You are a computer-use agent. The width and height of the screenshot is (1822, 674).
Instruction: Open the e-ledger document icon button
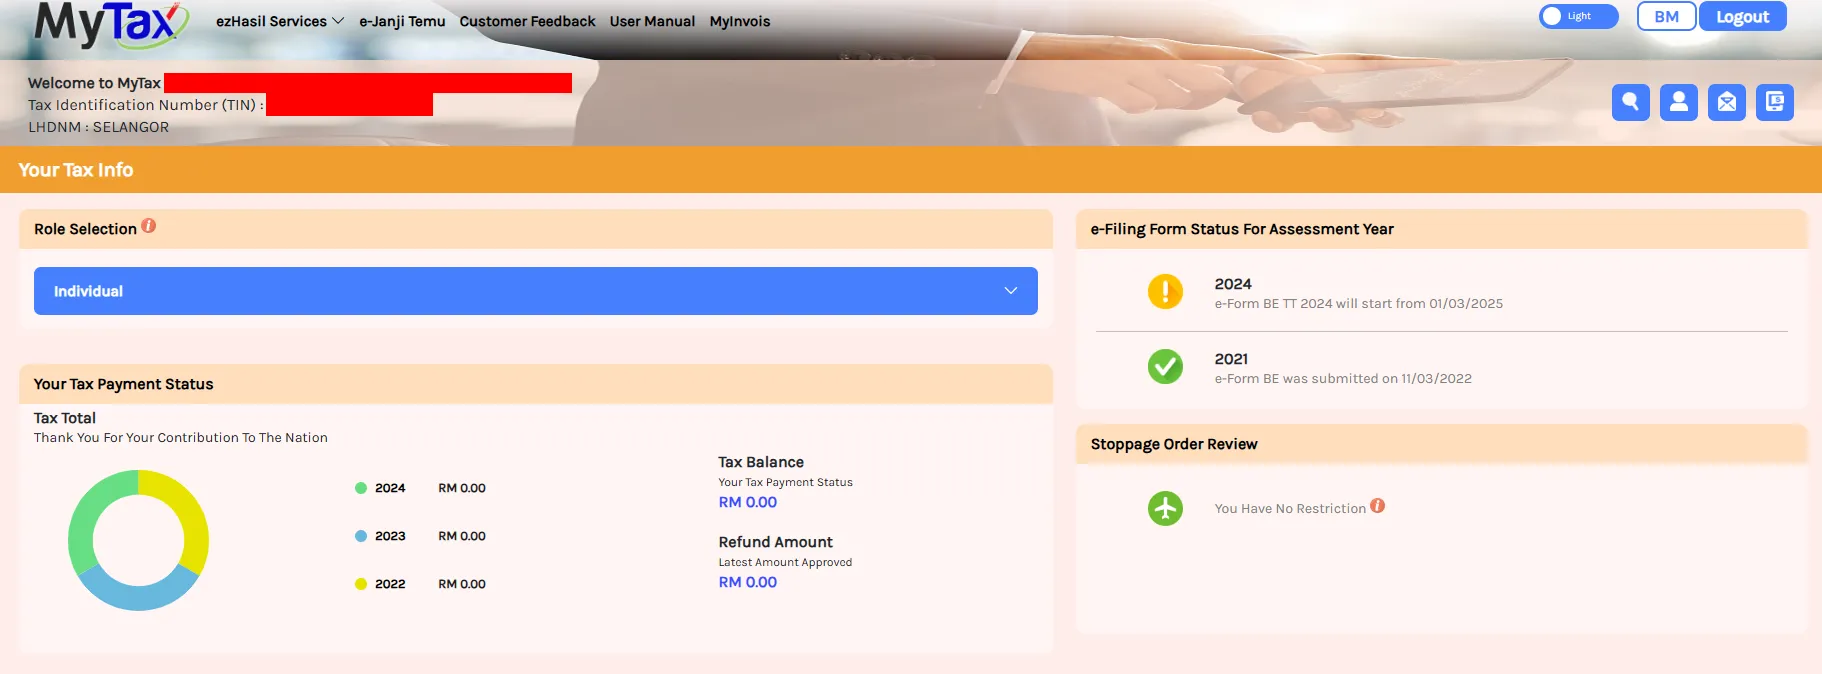tap(1774, 102)
